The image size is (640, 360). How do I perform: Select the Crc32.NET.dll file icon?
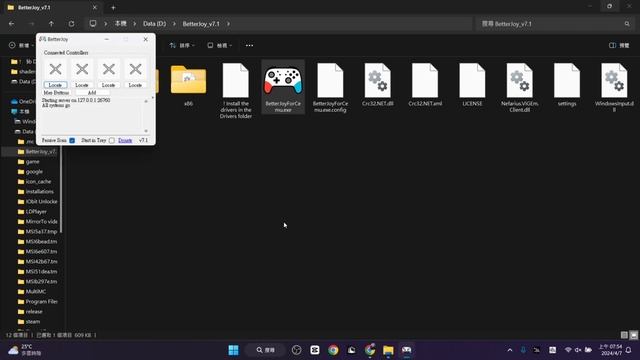(x=378, y=80)
